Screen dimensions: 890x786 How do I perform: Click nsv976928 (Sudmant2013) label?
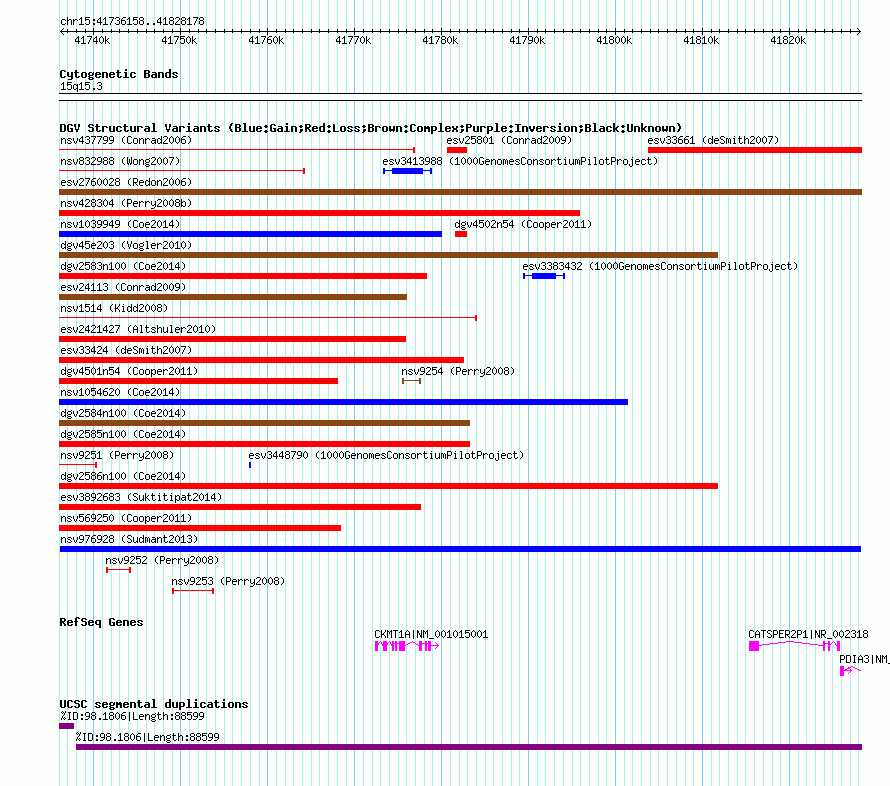pyautogui.click(x=129, y=539)
